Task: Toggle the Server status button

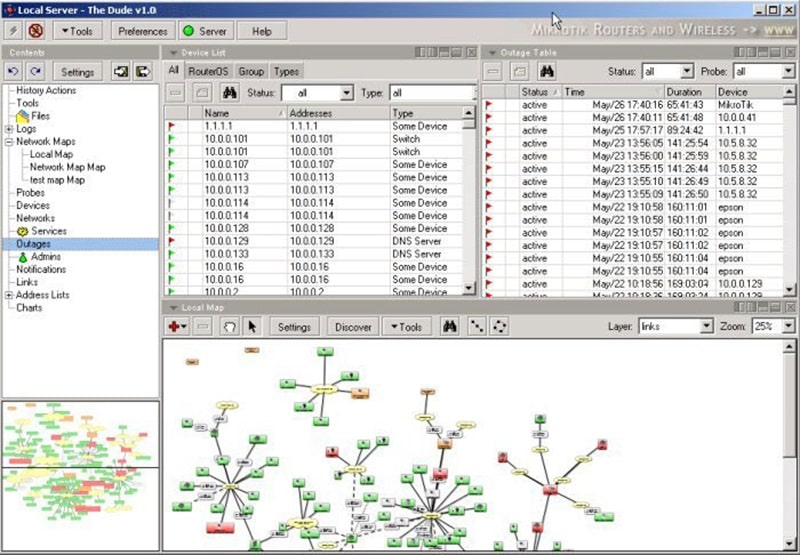Action: coord(206,31)
